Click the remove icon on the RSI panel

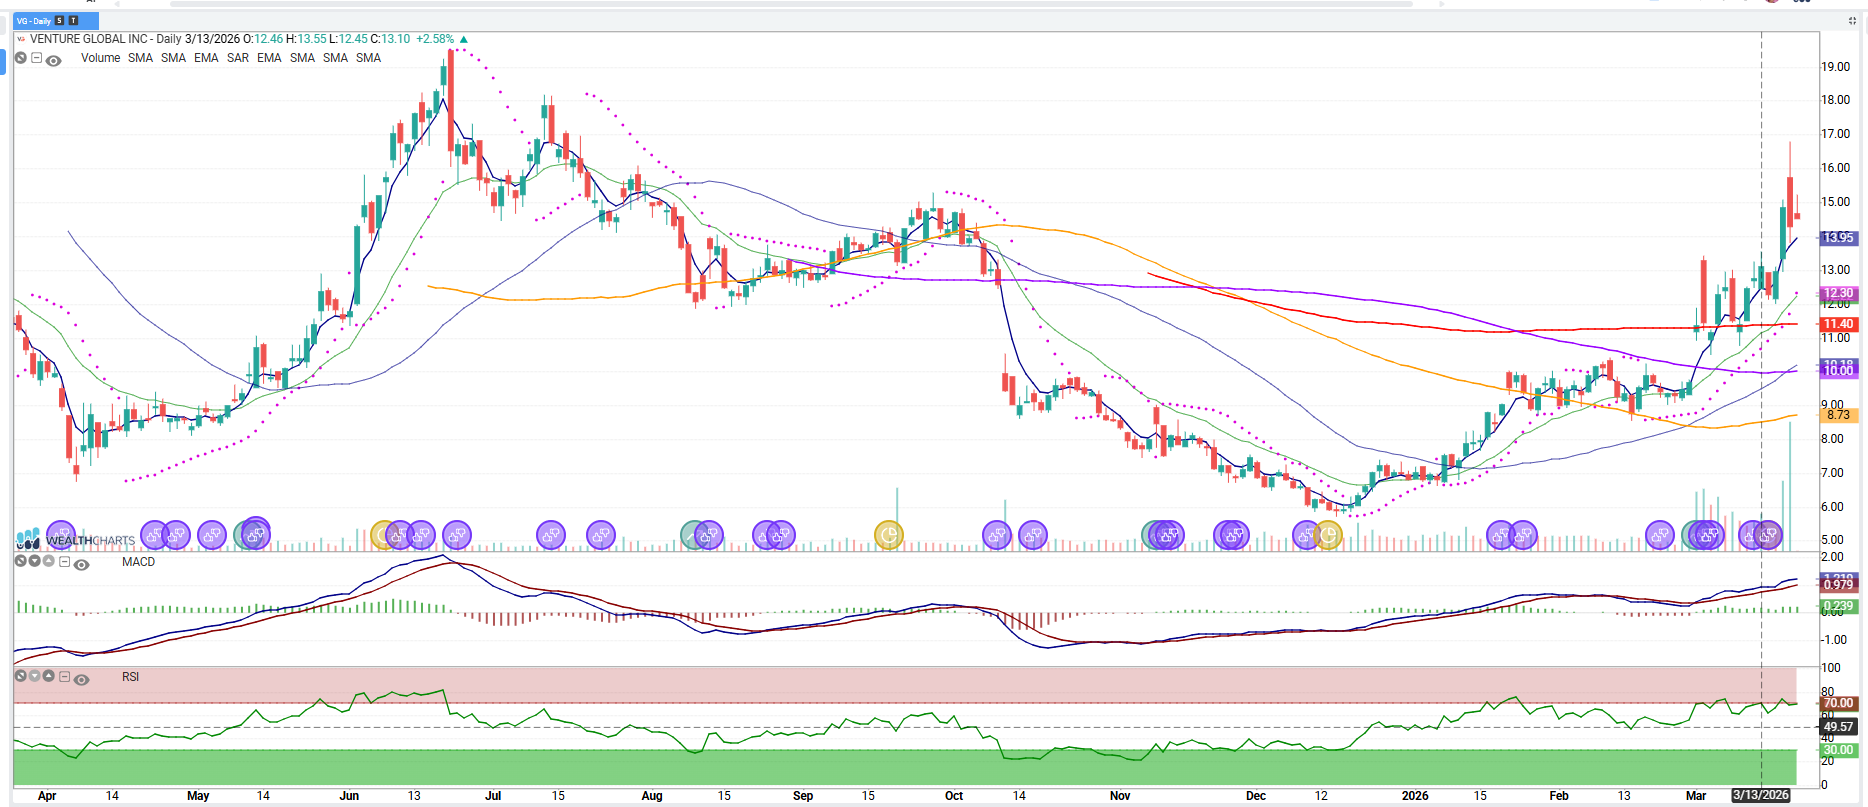20,677
